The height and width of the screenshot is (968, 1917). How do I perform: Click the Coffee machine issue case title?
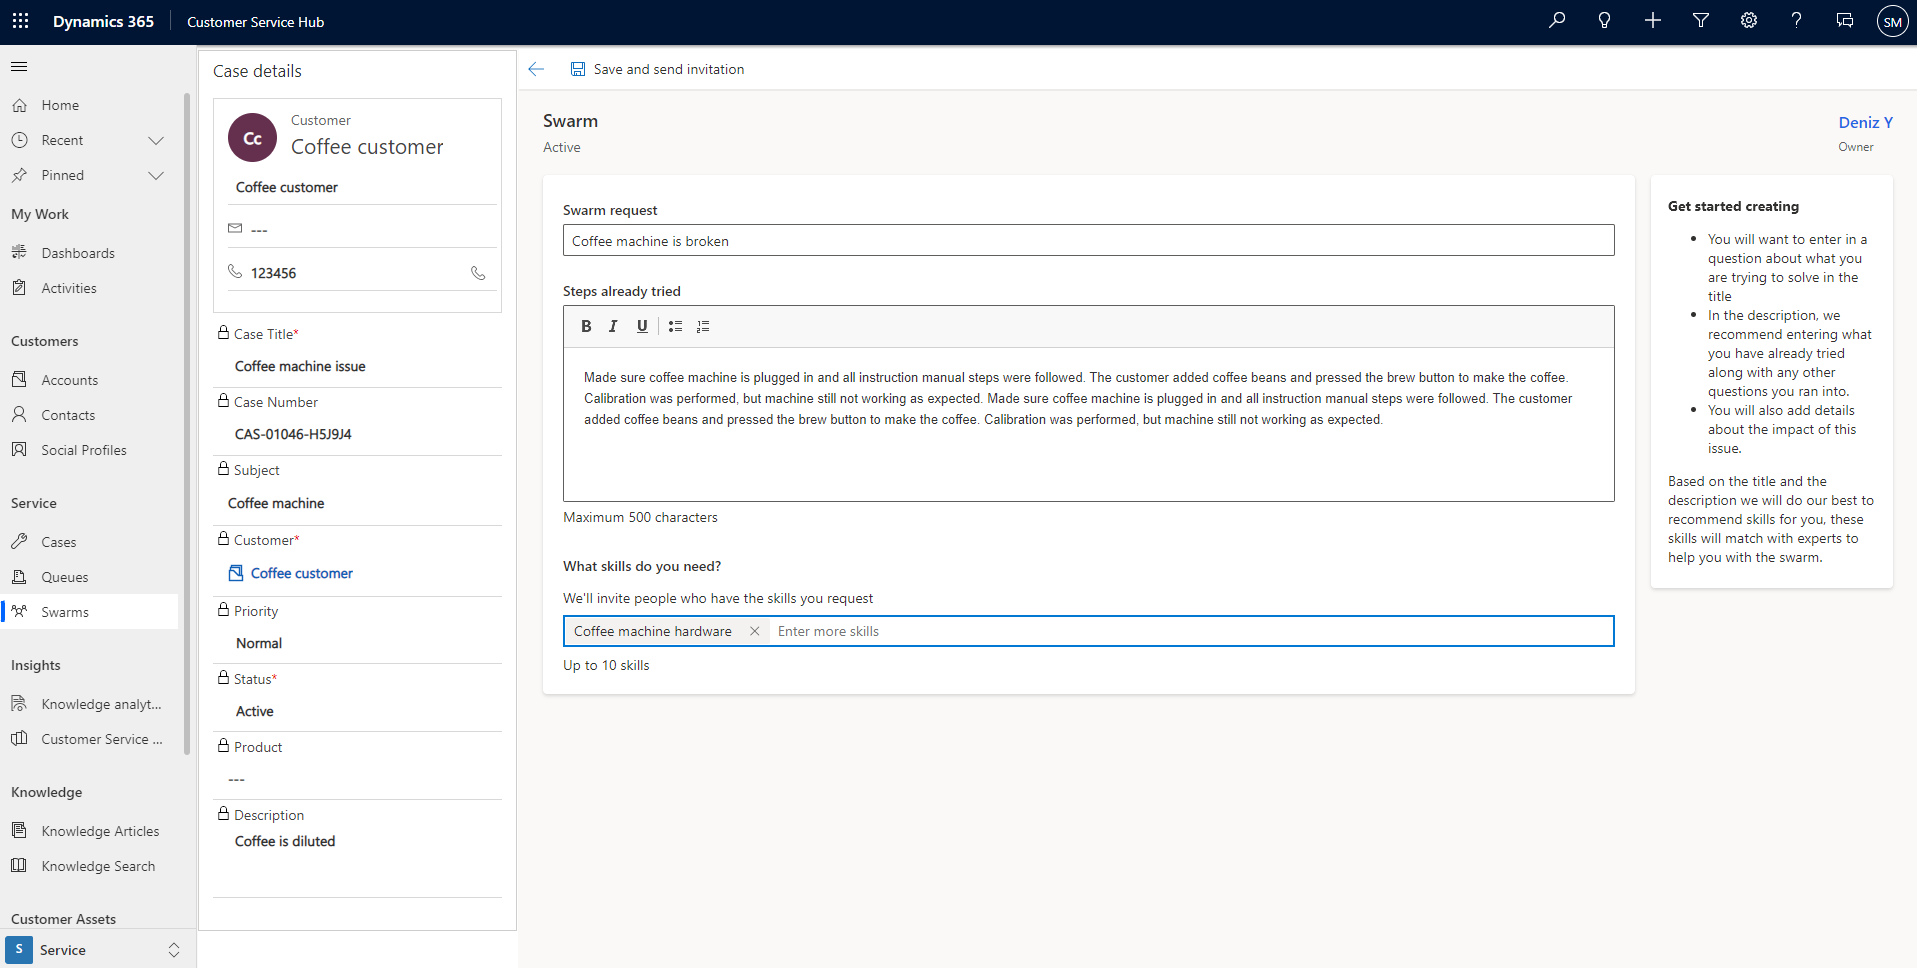point(300,366)
